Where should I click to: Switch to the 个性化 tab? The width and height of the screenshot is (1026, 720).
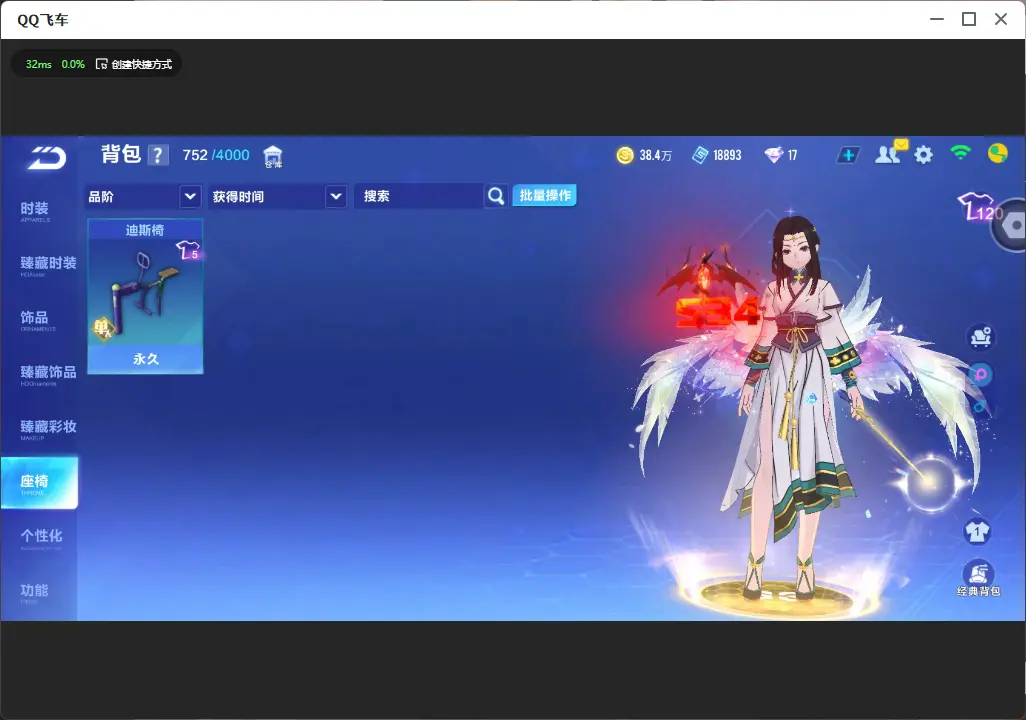[41, 537]
